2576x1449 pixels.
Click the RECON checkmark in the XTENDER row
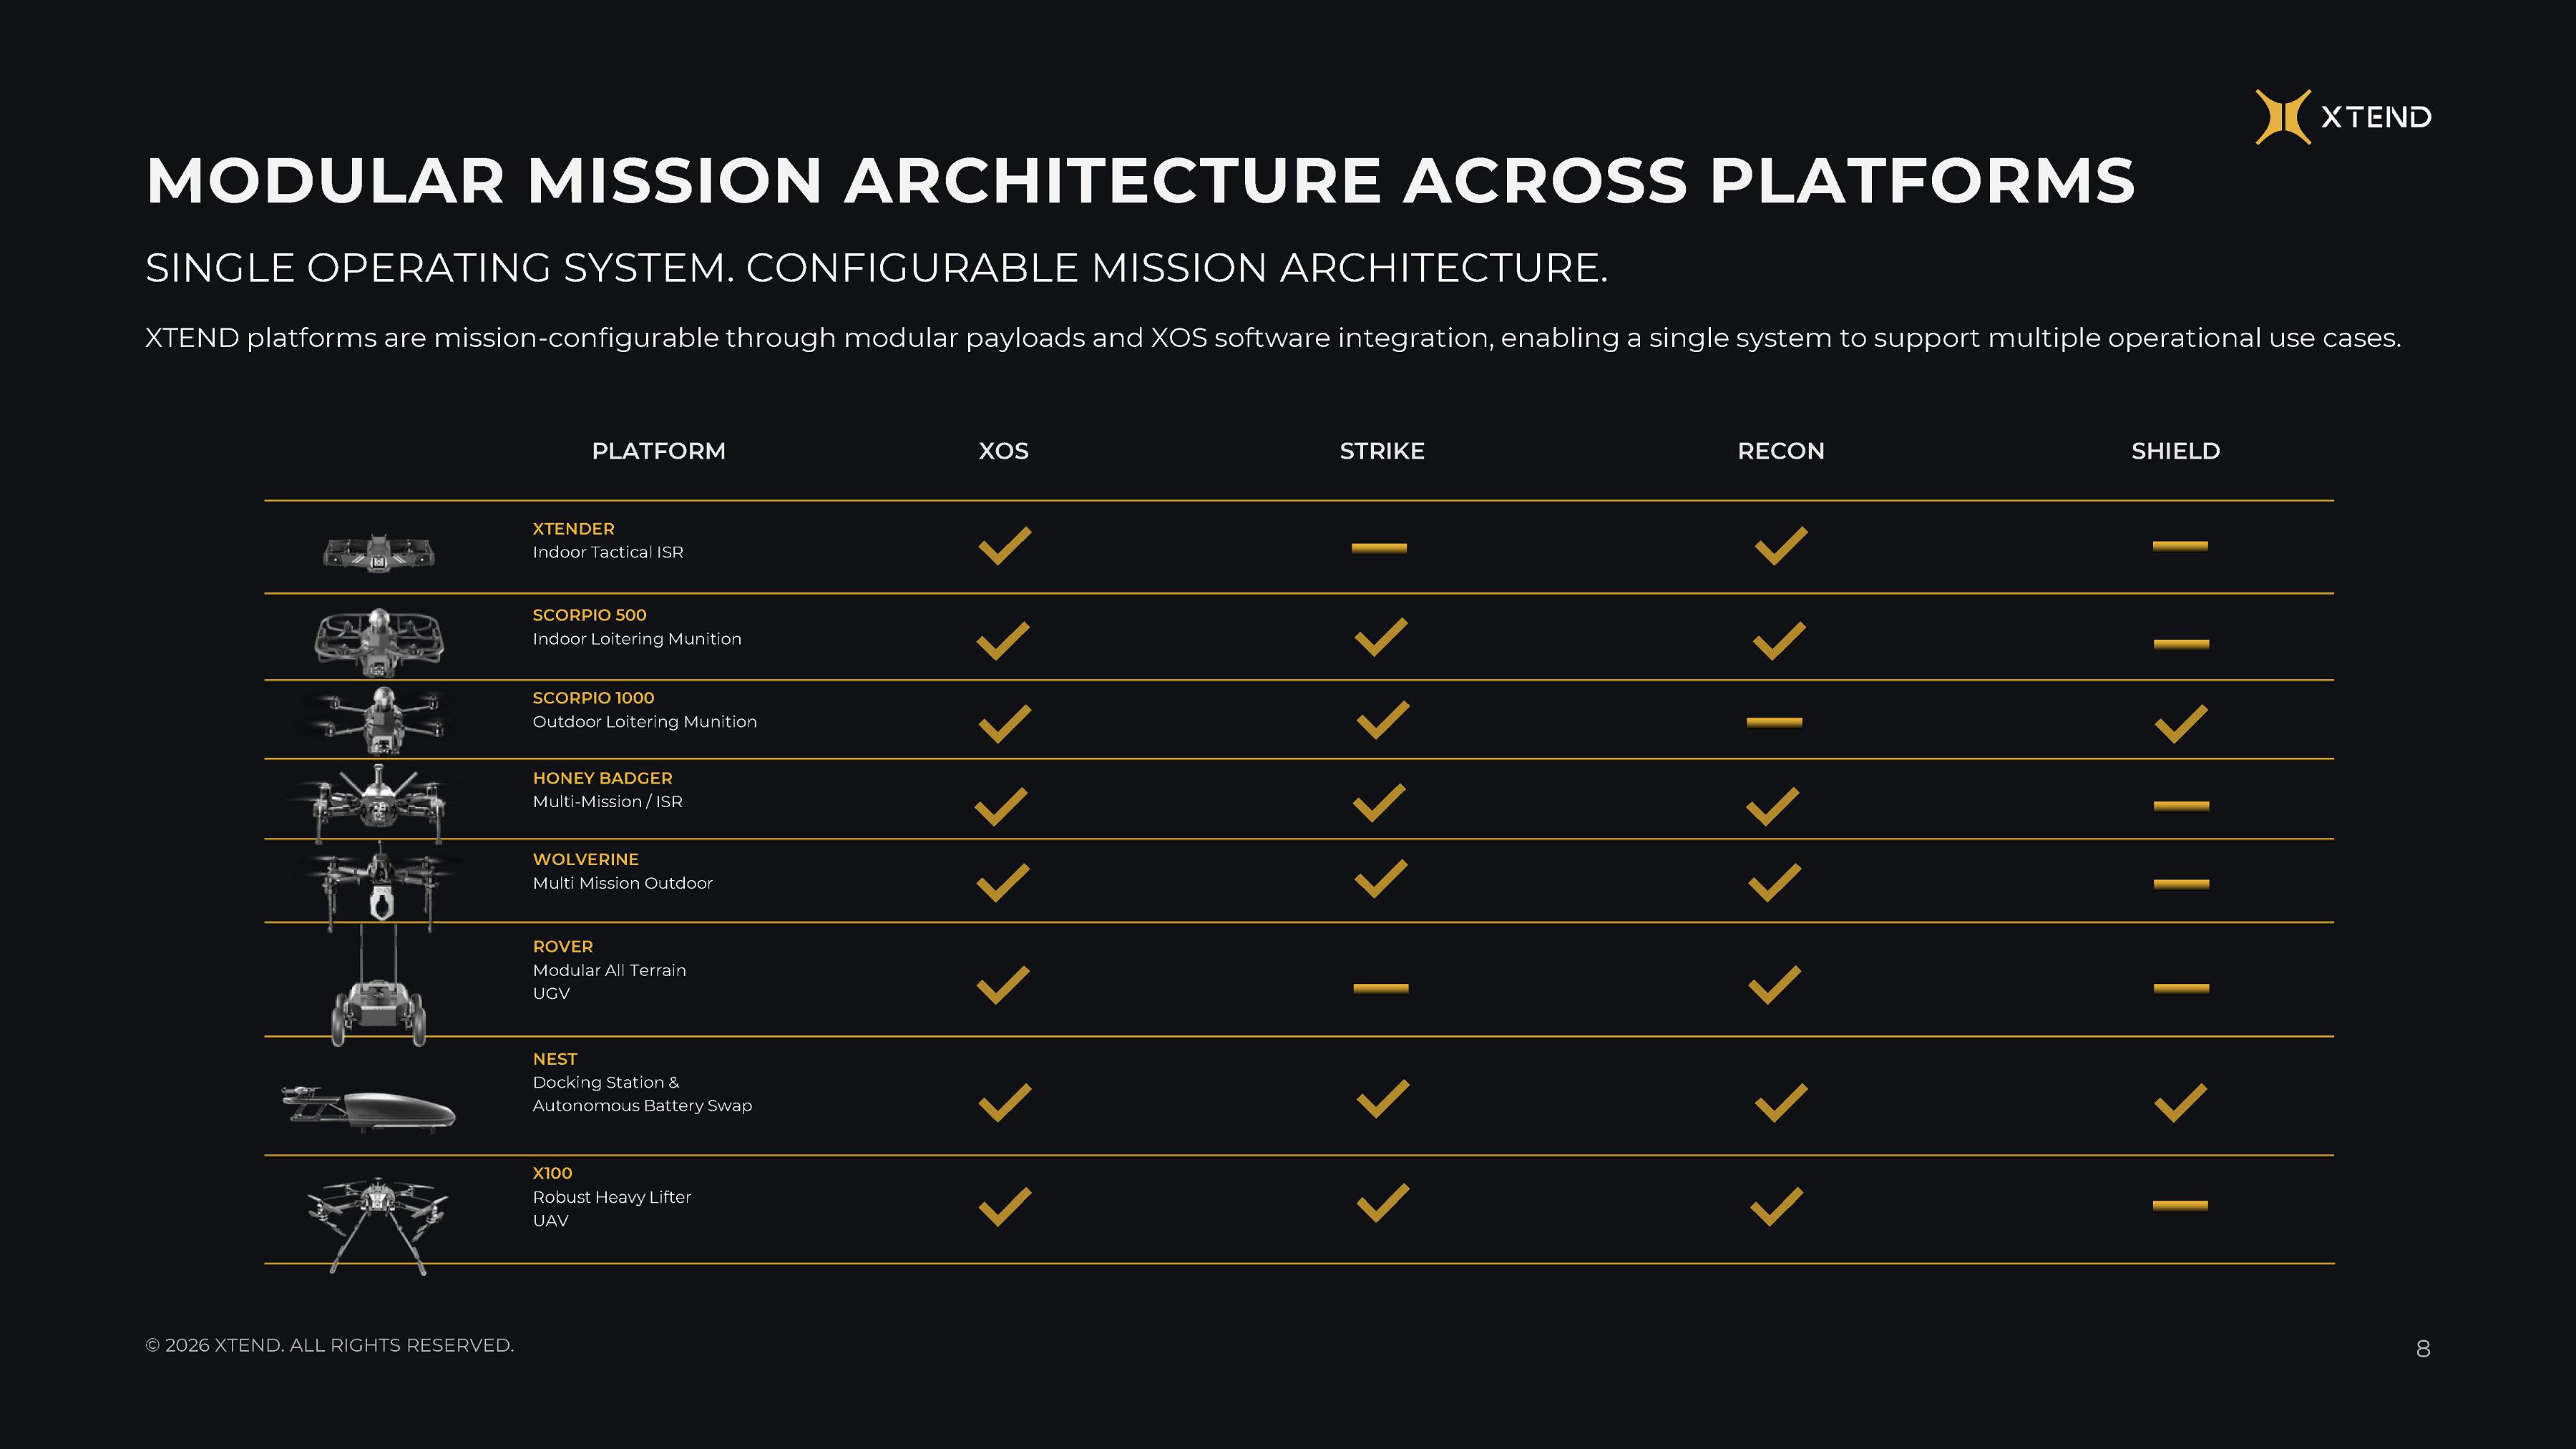coord(1781,545)
